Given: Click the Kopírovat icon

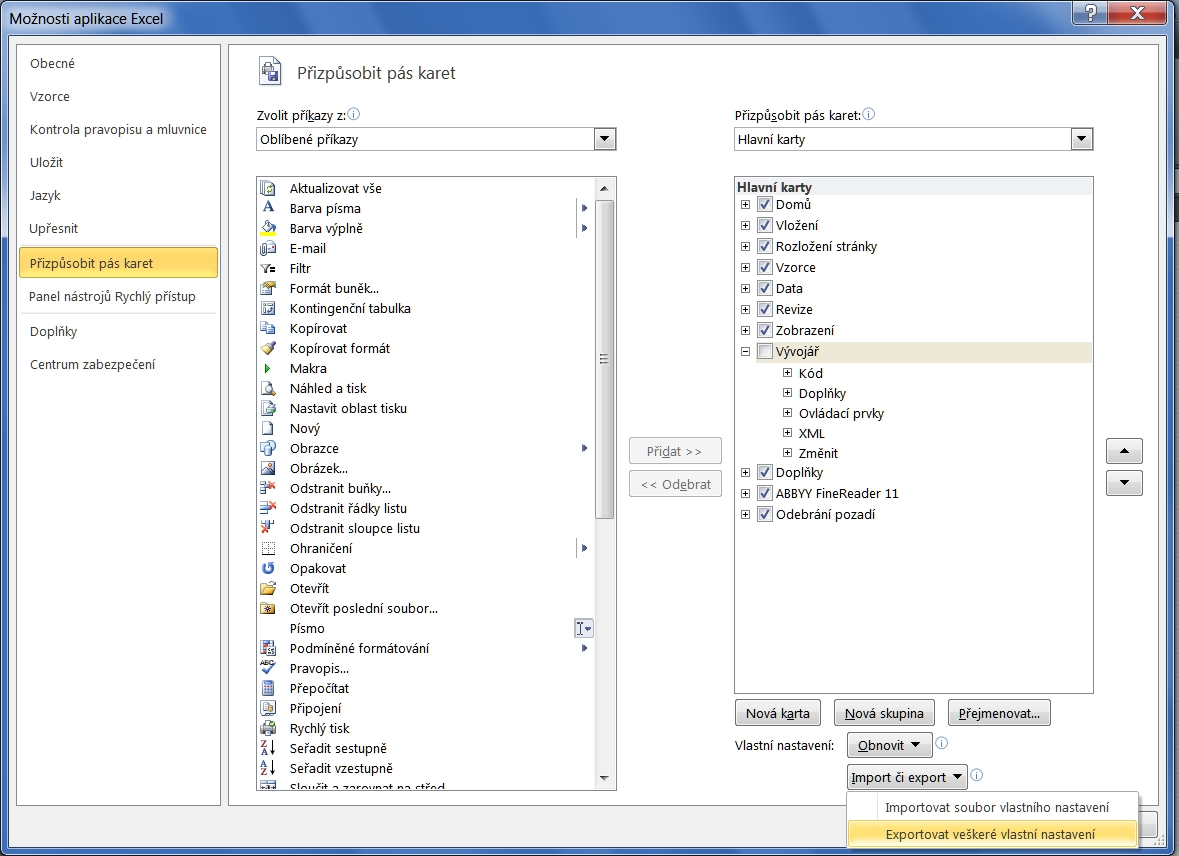Looking at the screenshot, I should click(268, 328).
